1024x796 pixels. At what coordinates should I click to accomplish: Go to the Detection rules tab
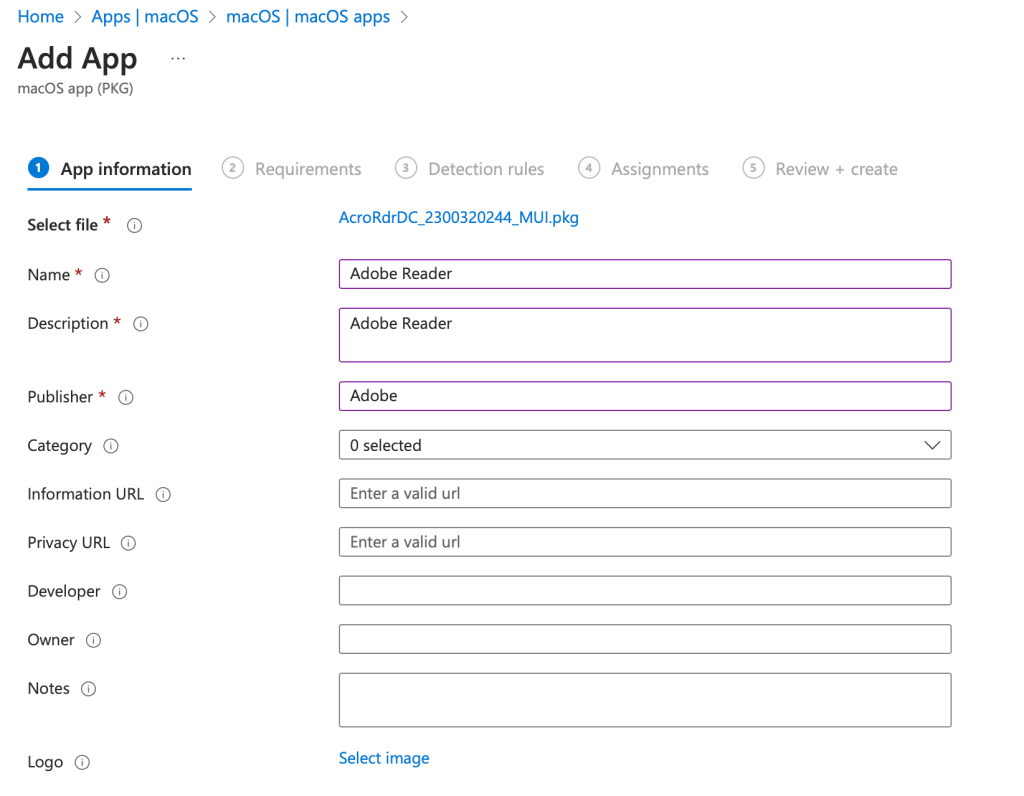pos(470,169)
